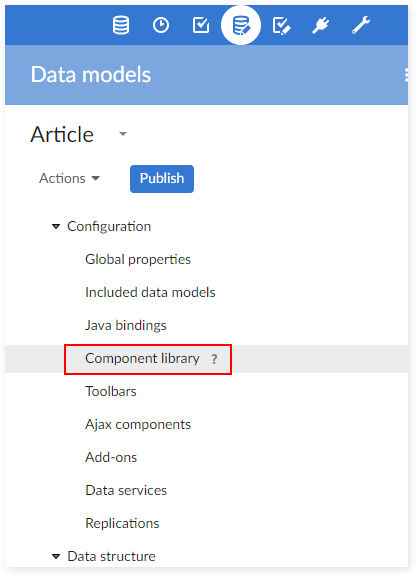
Task: Open the Data (database) perspective icon
Action: click(x=121, y=25)
